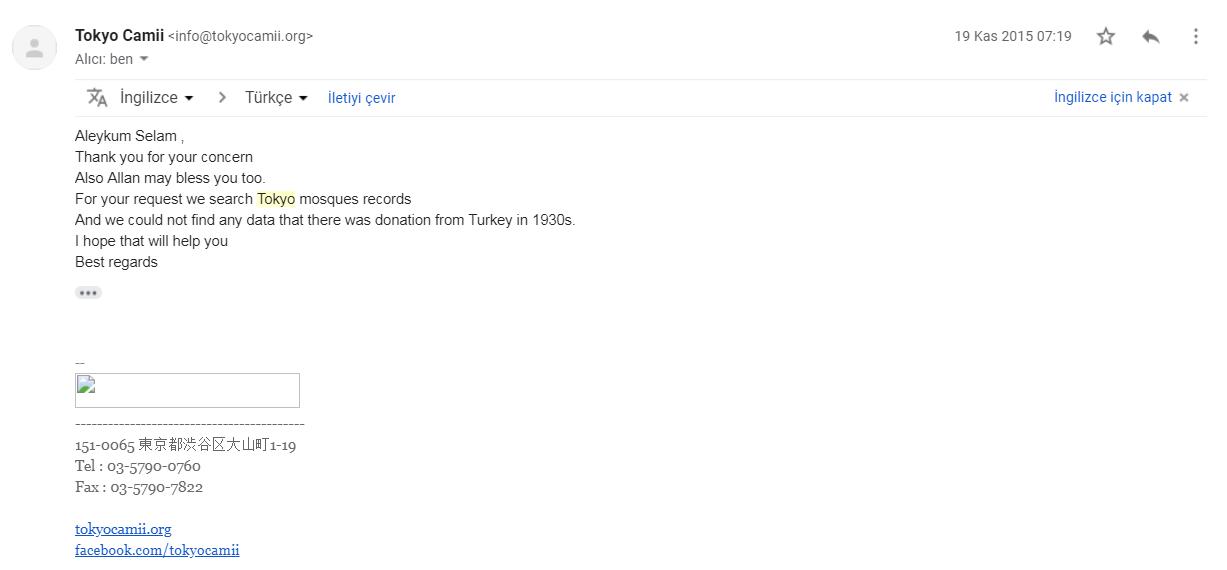Click İngilizce için kapat link
Screen dimensions: 1227x570
pyautogui.click(x=1112, y=97)
